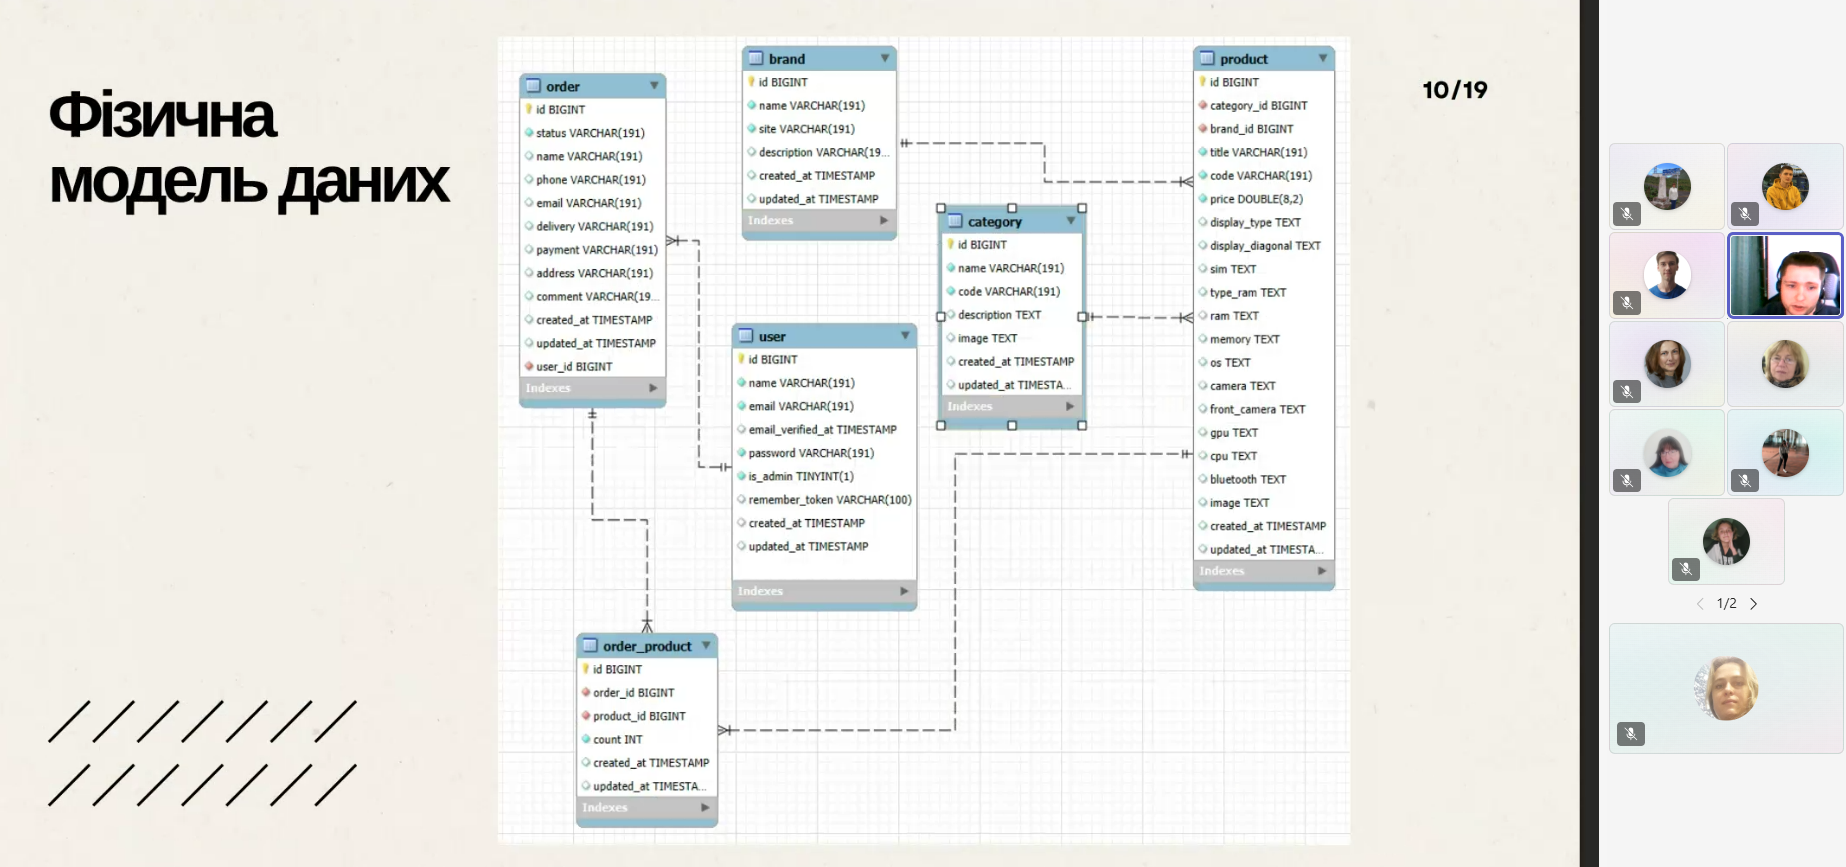Click foreign key icon of user_id BIGINT

coord(529,366)
